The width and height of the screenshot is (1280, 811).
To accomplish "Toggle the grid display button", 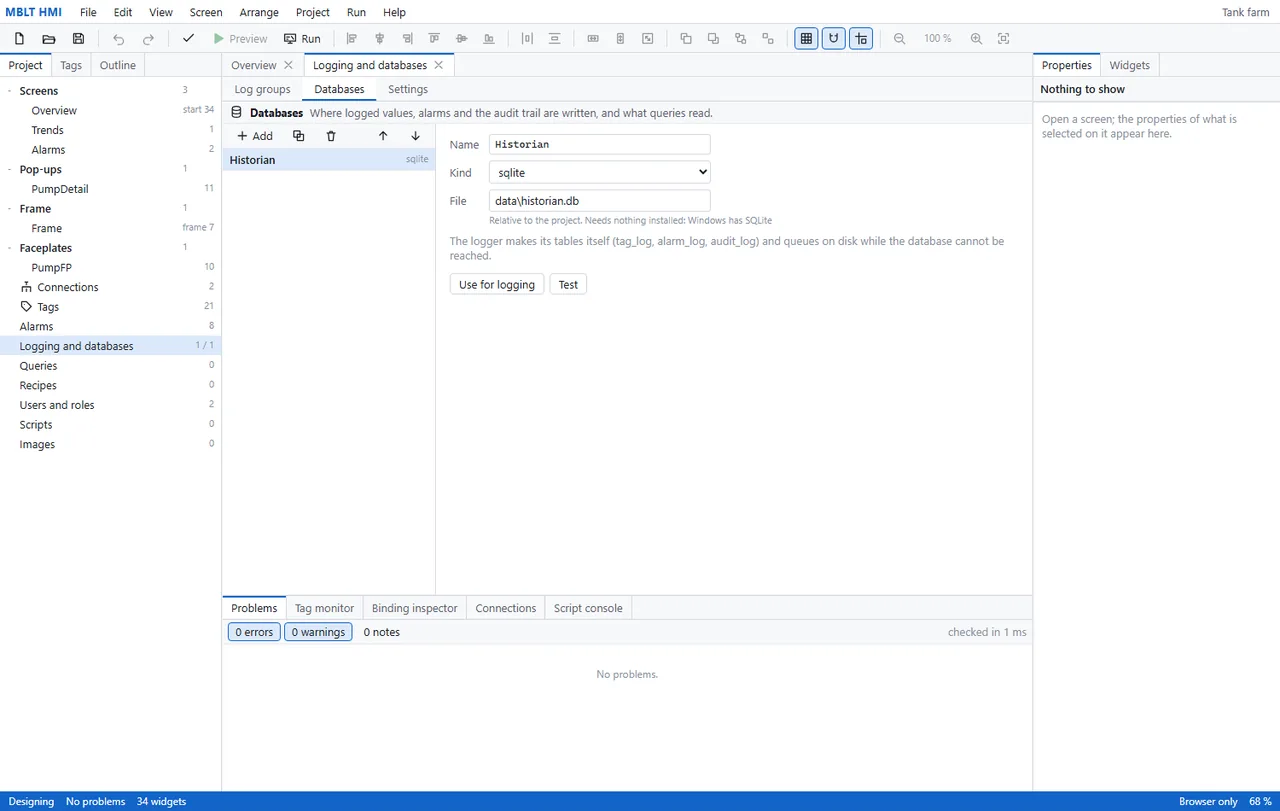I will pyautogui.click(x=806, y=39).
